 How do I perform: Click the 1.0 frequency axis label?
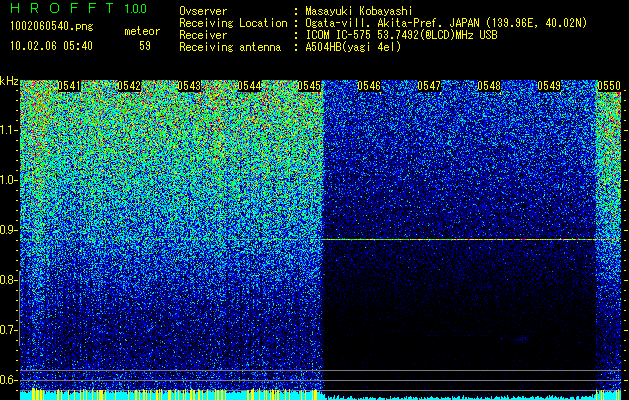(x=7, y=180)
